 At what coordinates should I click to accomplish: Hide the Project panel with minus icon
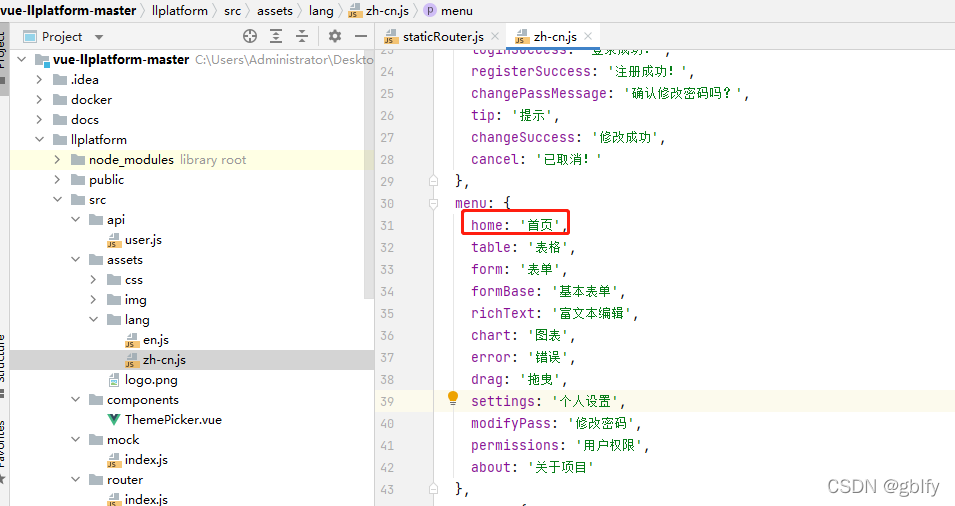pos(361,37)
